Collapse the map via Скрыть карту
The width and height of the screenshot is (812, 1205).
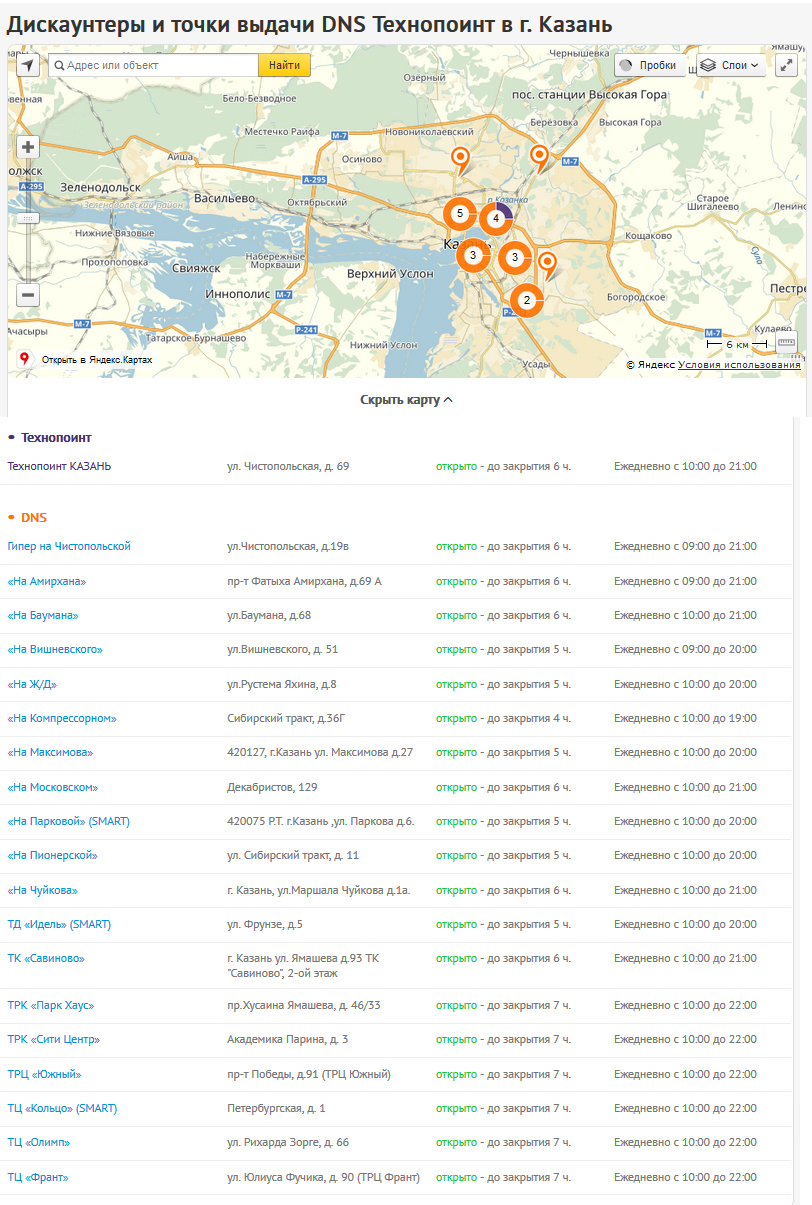coord(406,399)
